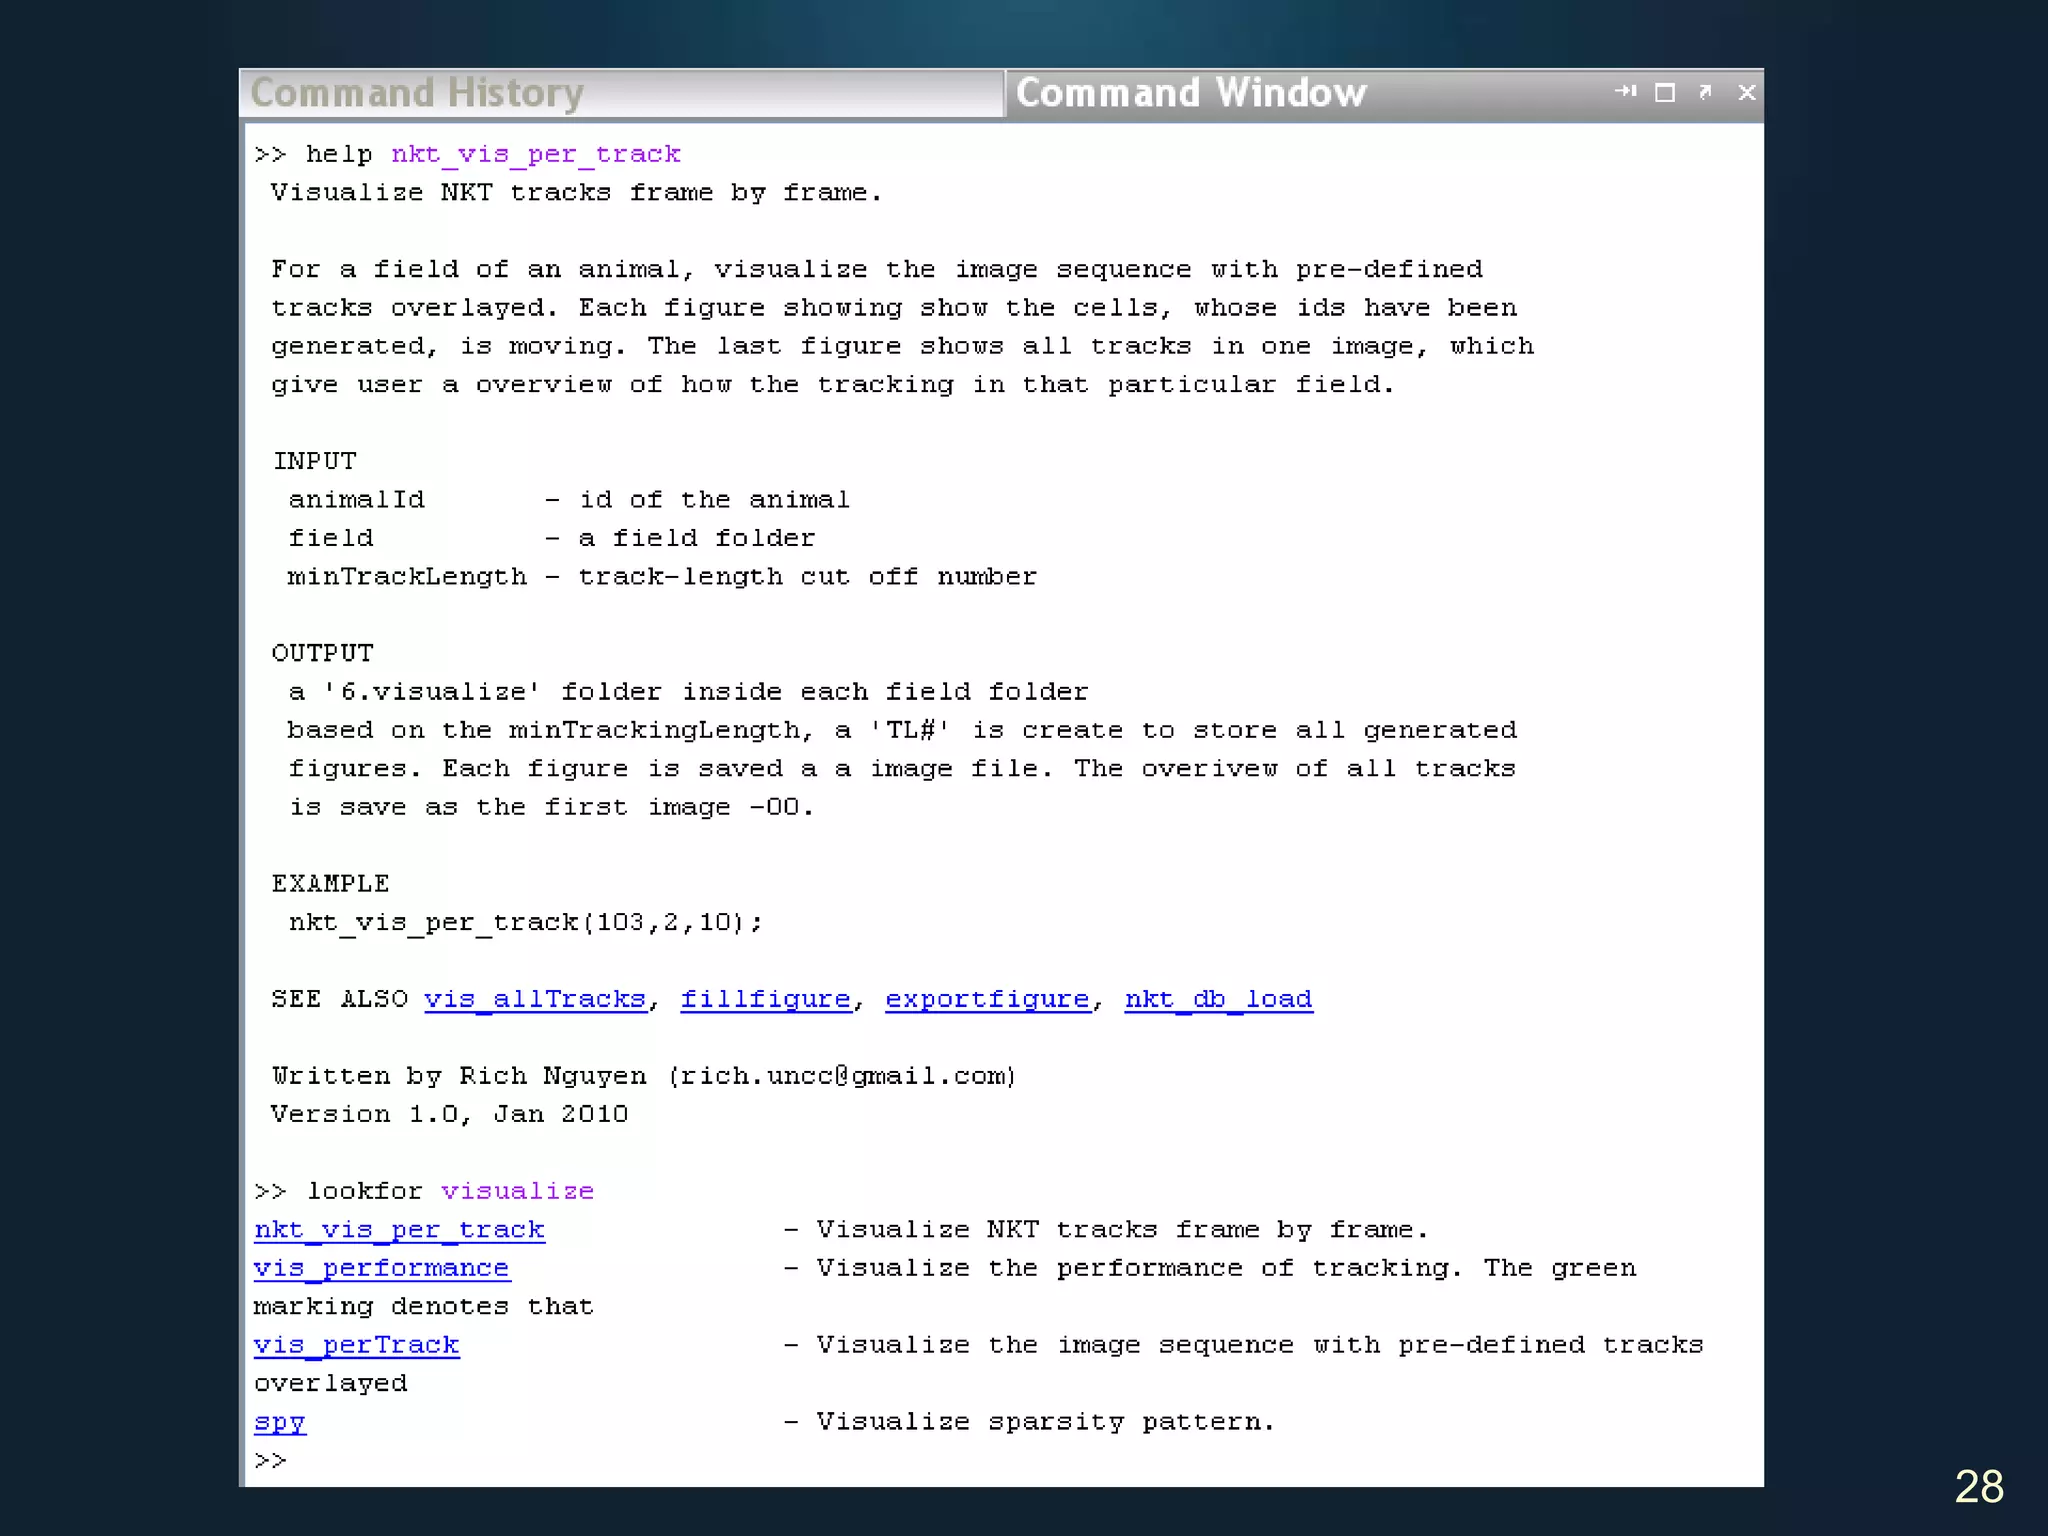The width and height of the screenshot is (2048, 1536).
Task: Click the example call nkt_vis_per_track(103,2,10)
Action: (x=525, y=922)
